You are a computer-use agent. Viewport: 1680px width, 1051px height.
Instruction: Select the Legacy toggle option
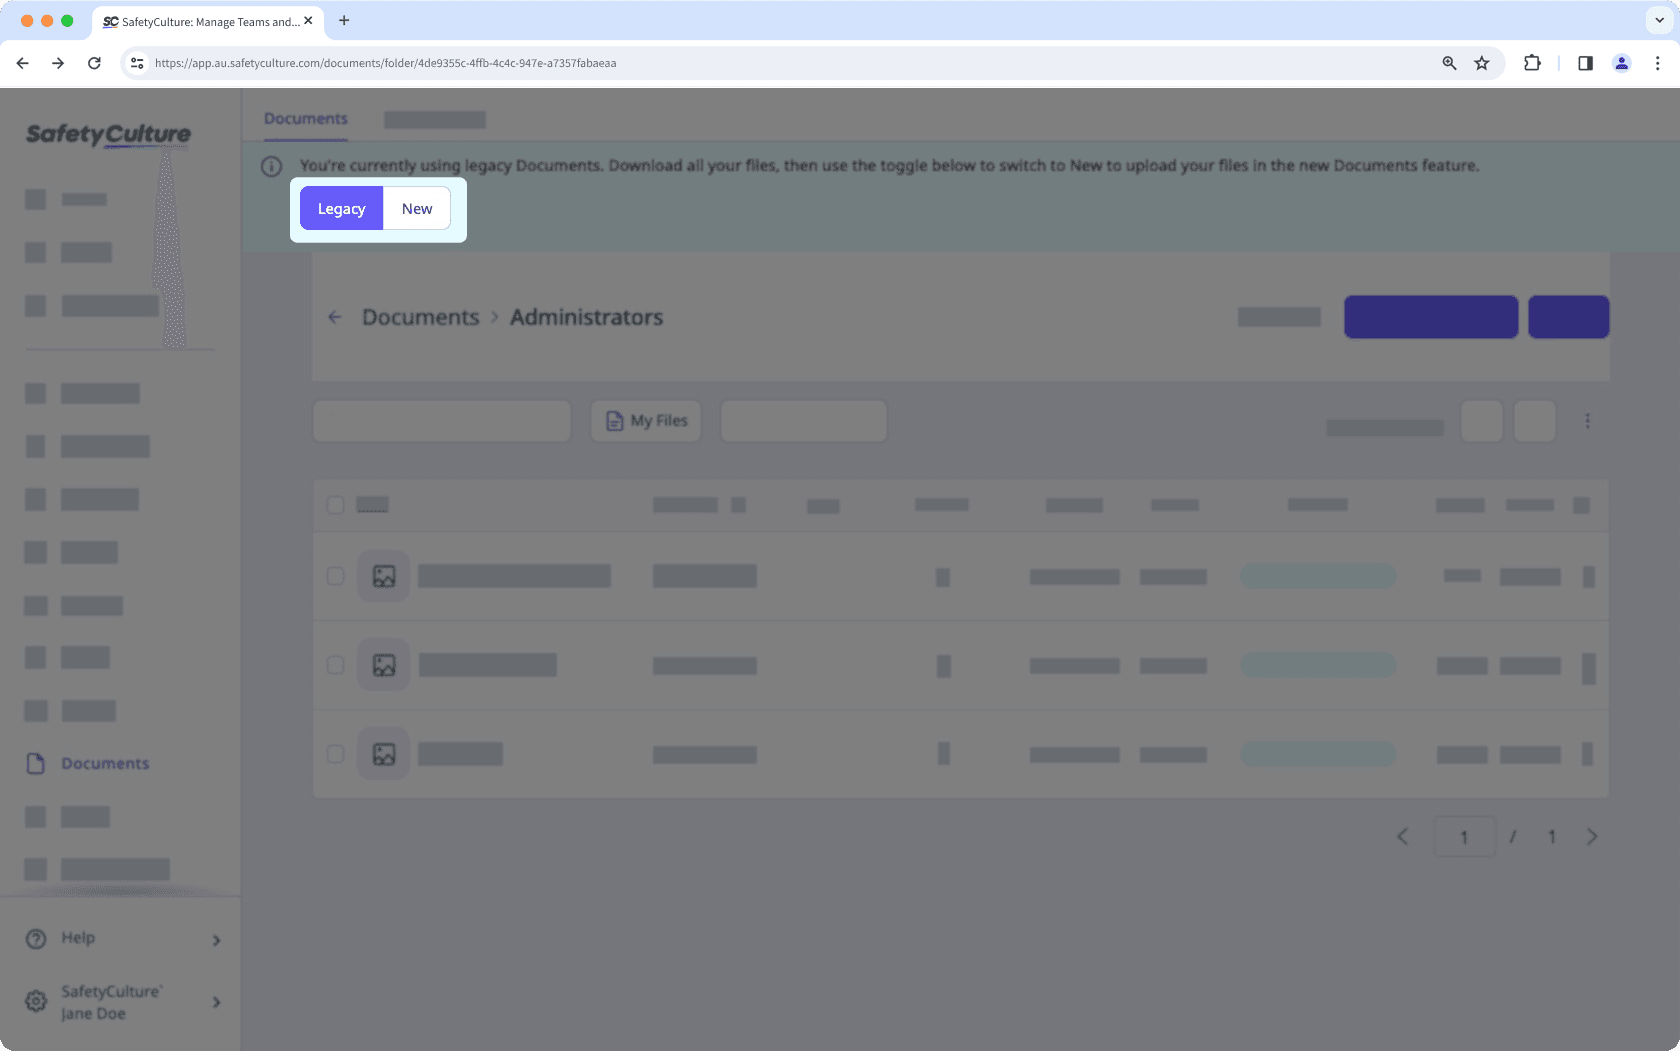341,209
